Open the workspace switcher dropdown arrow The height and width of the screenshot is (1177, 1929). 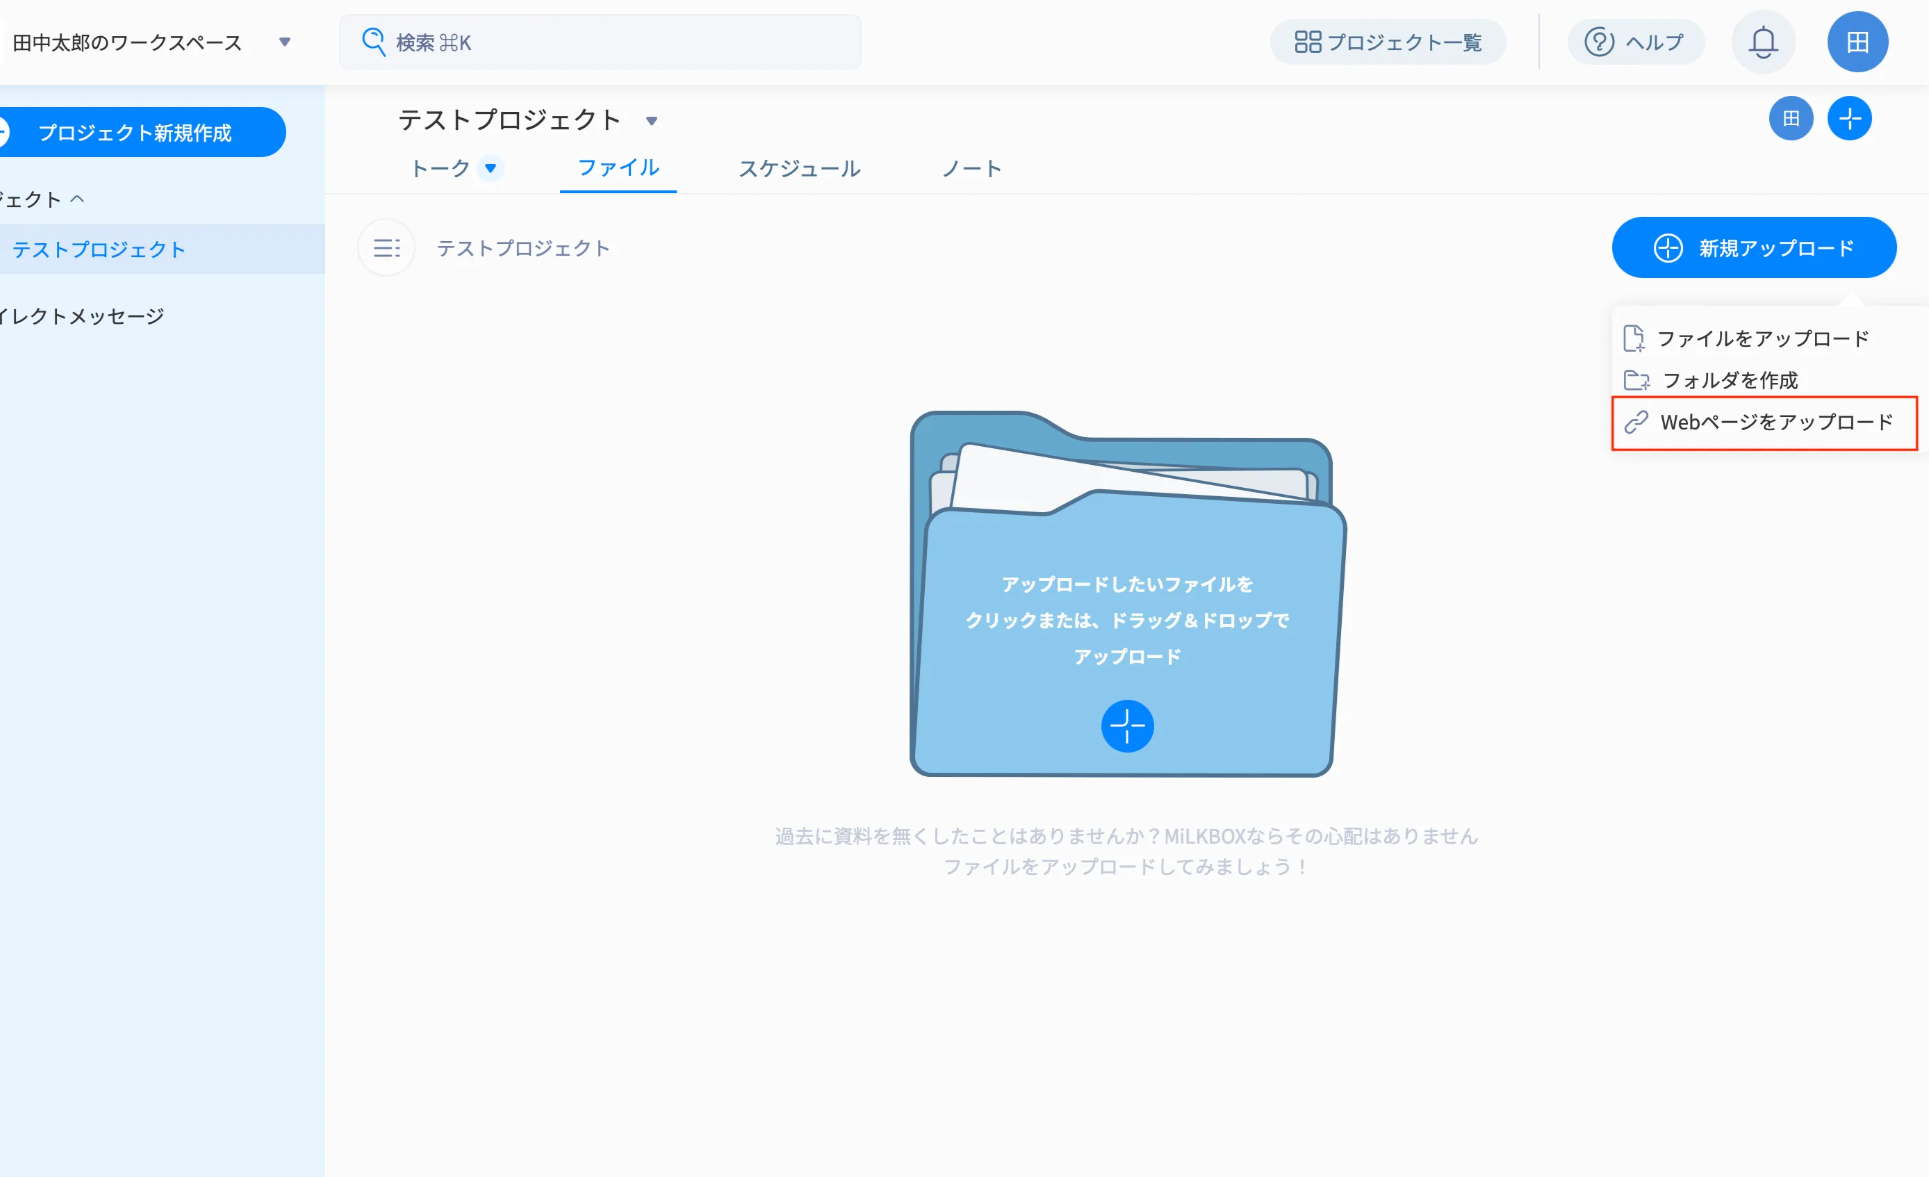(x=285, y=42)
